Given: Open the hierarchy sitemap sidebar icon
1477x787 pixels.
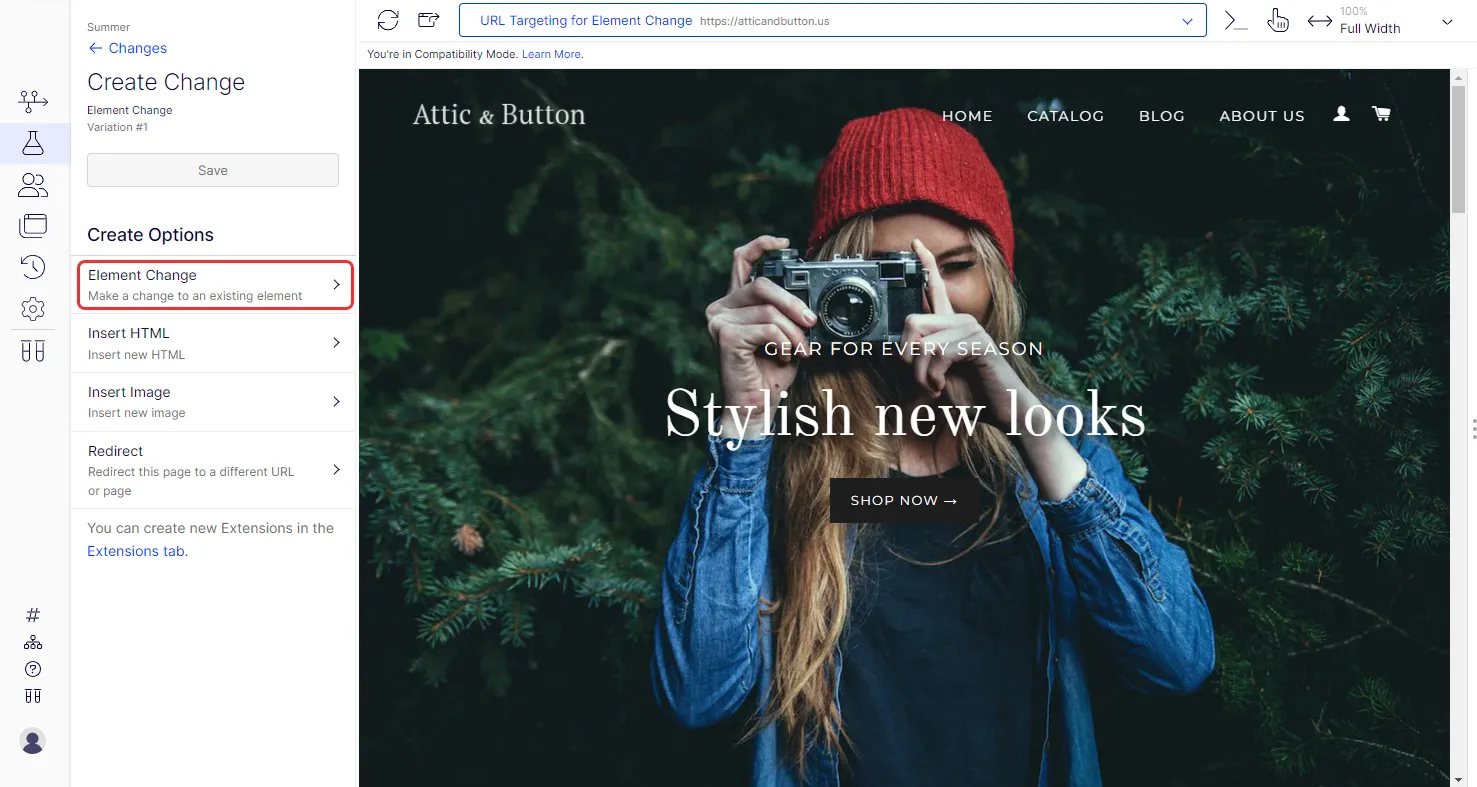Looking at the screenshot, I should pos(33,642).
